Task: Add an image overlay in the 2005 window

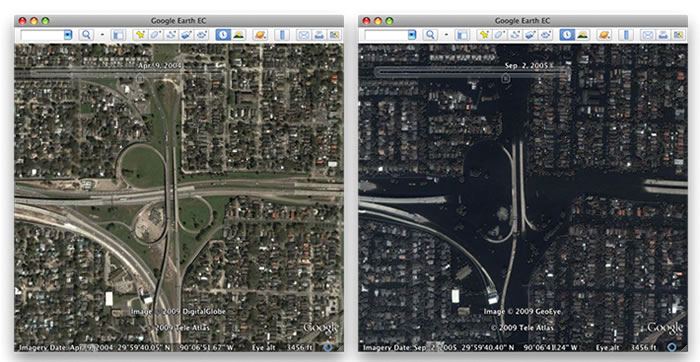Action: click(x=530, y=35)
